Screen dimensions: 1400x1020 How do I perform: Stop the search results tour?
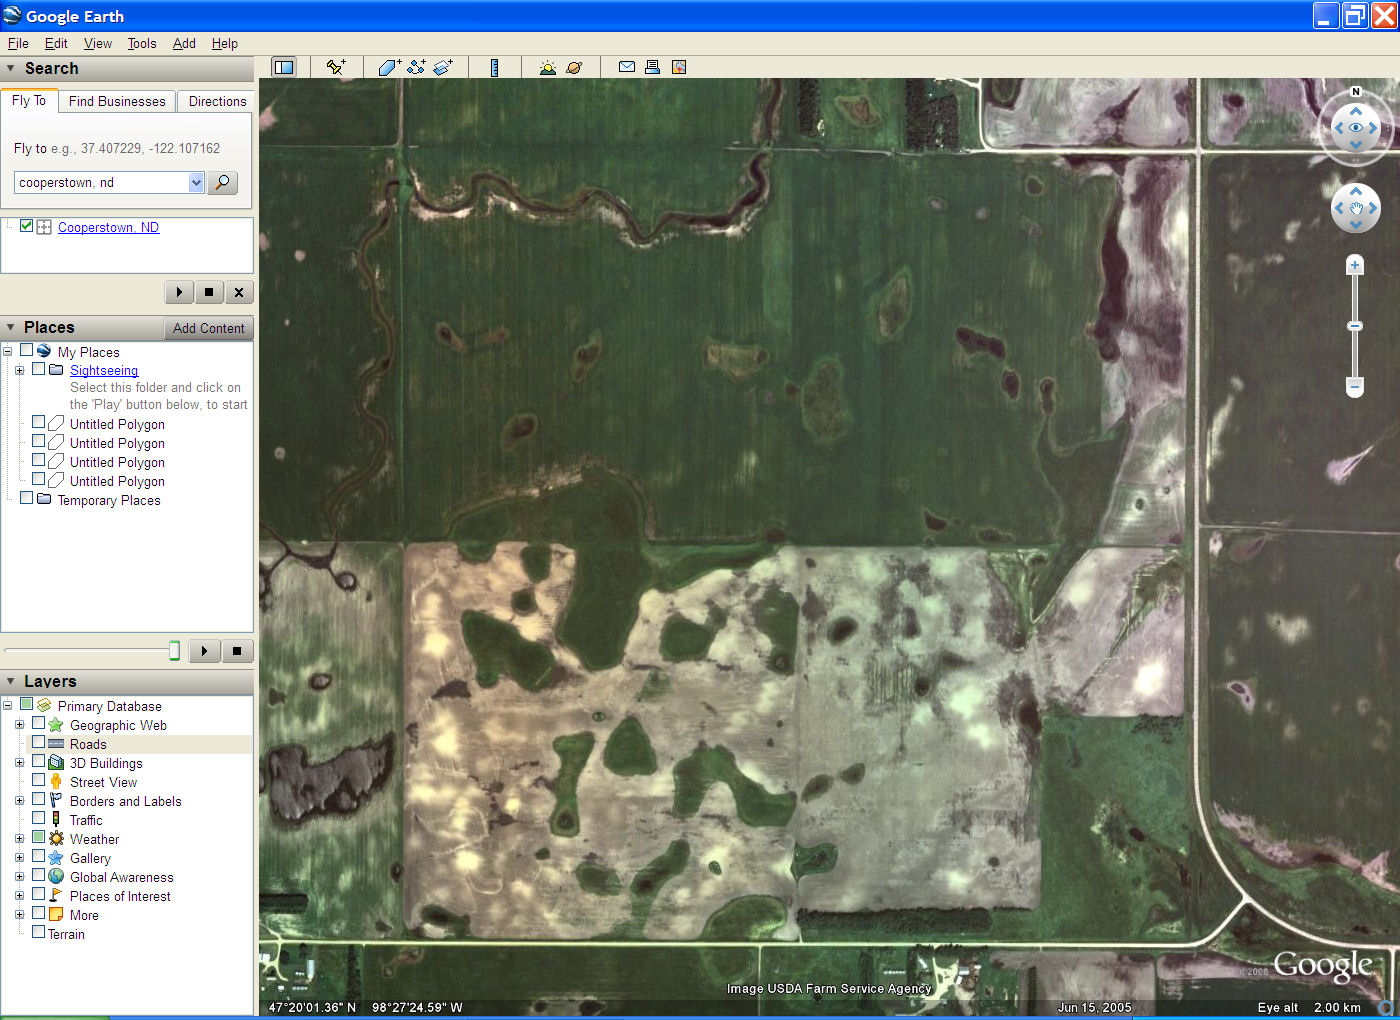pos(208,292)
